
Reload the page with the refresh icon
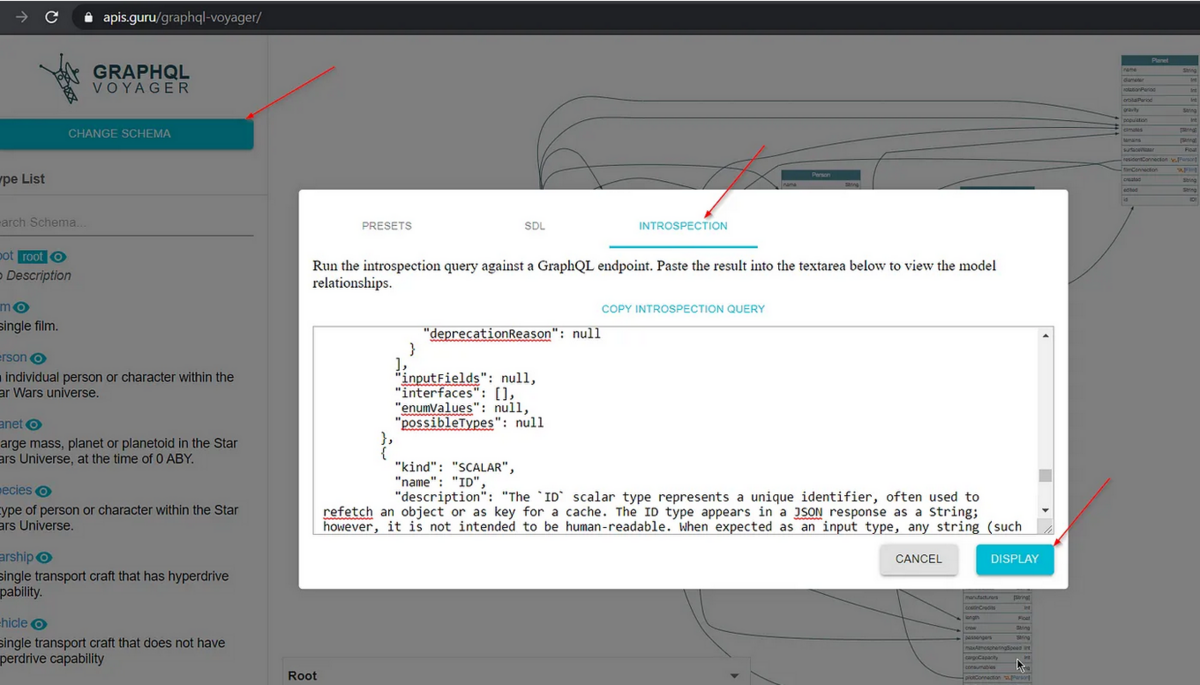coord(52,17)
